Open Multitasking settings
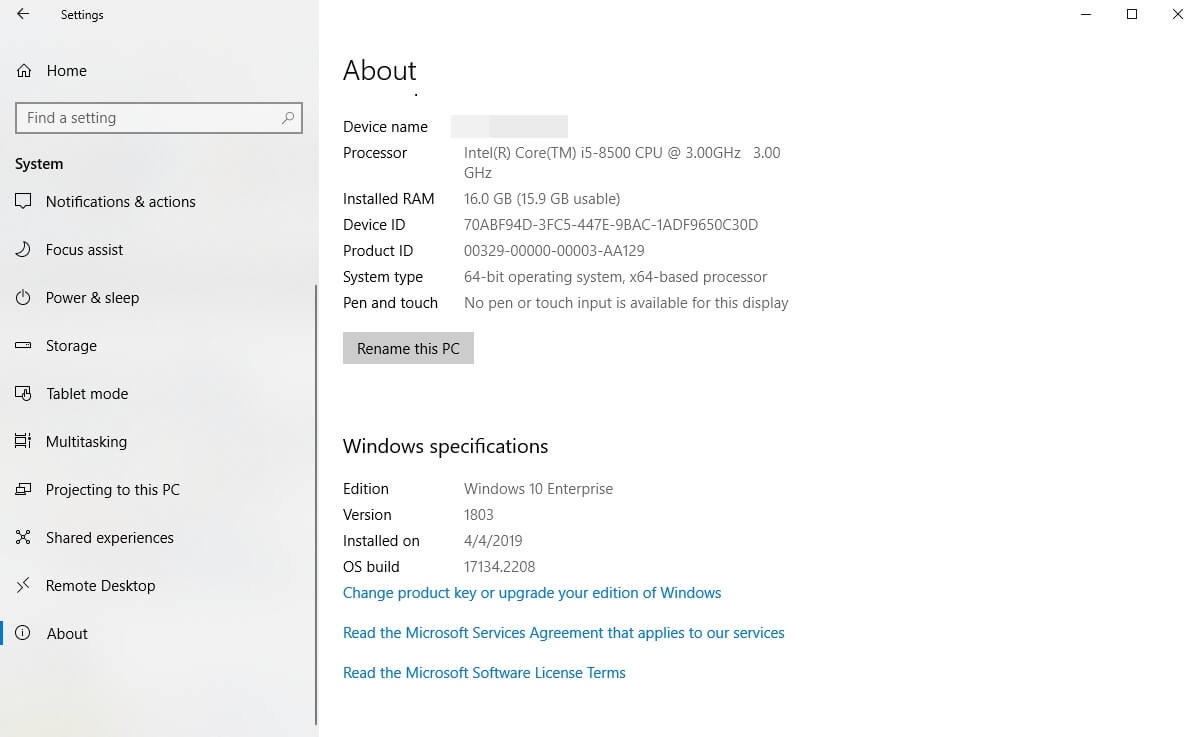Viewport: 1197px width, 737px height. click(x=86, y=441)
